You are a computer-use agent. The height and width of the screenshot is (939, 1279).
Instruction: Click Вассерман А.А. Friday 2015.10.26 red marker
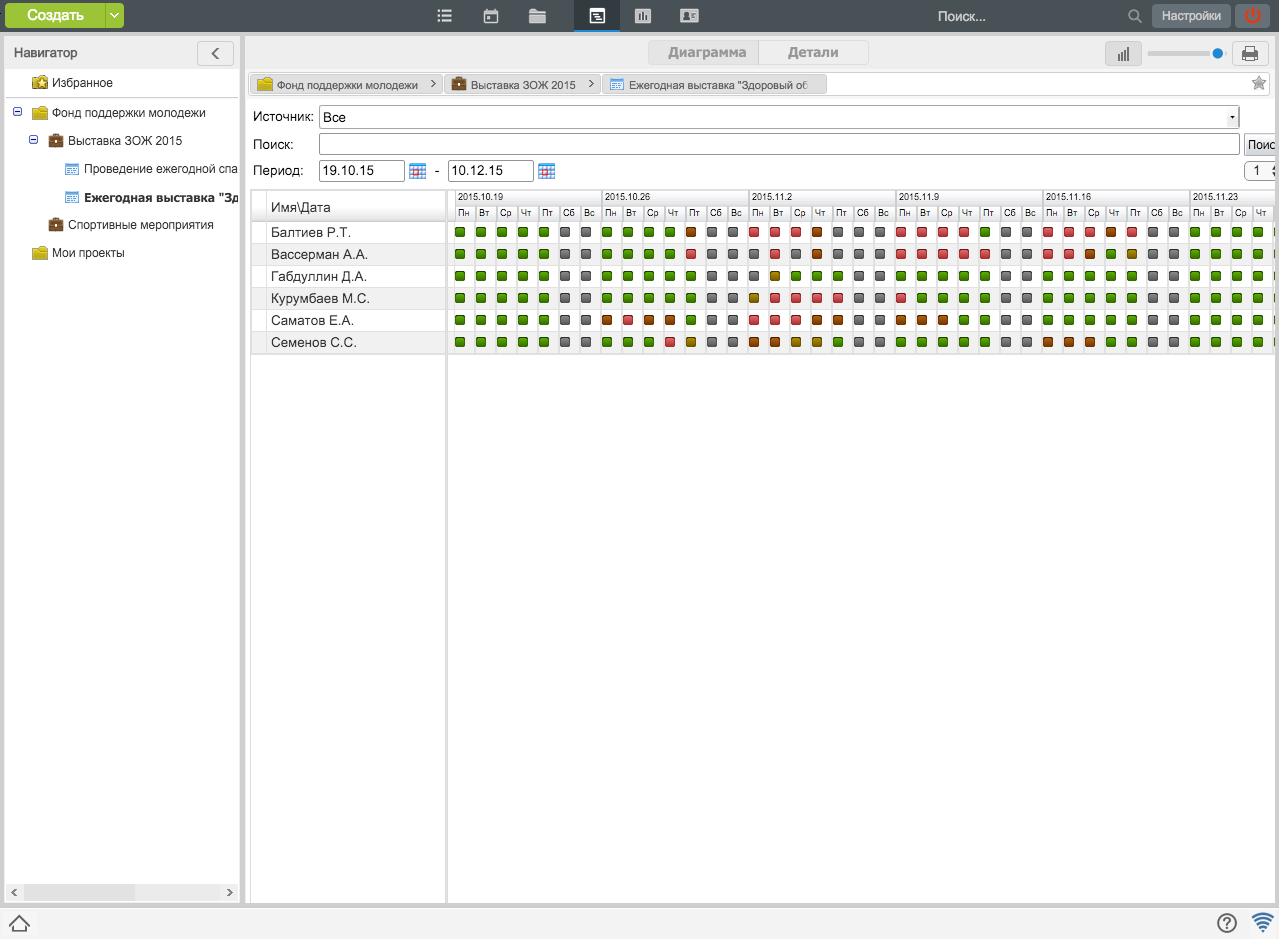(691, 254)
